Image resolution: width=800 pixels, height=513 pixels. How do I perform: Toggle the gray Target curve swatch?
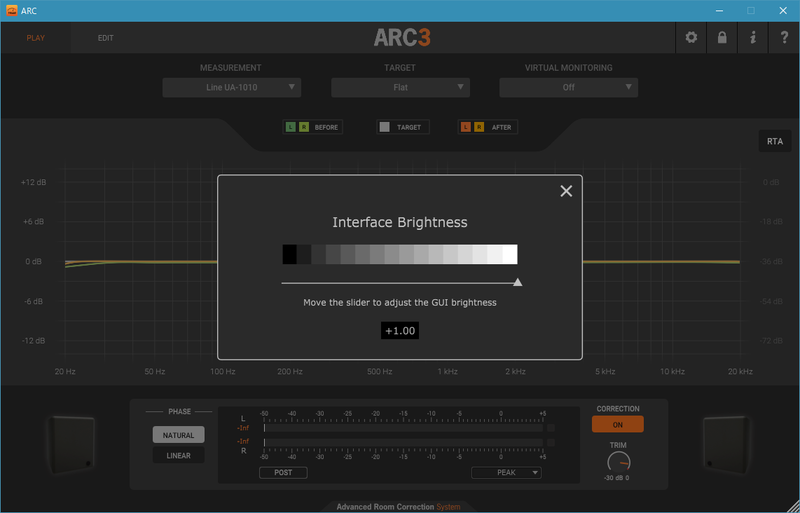(x=385, y=127)
